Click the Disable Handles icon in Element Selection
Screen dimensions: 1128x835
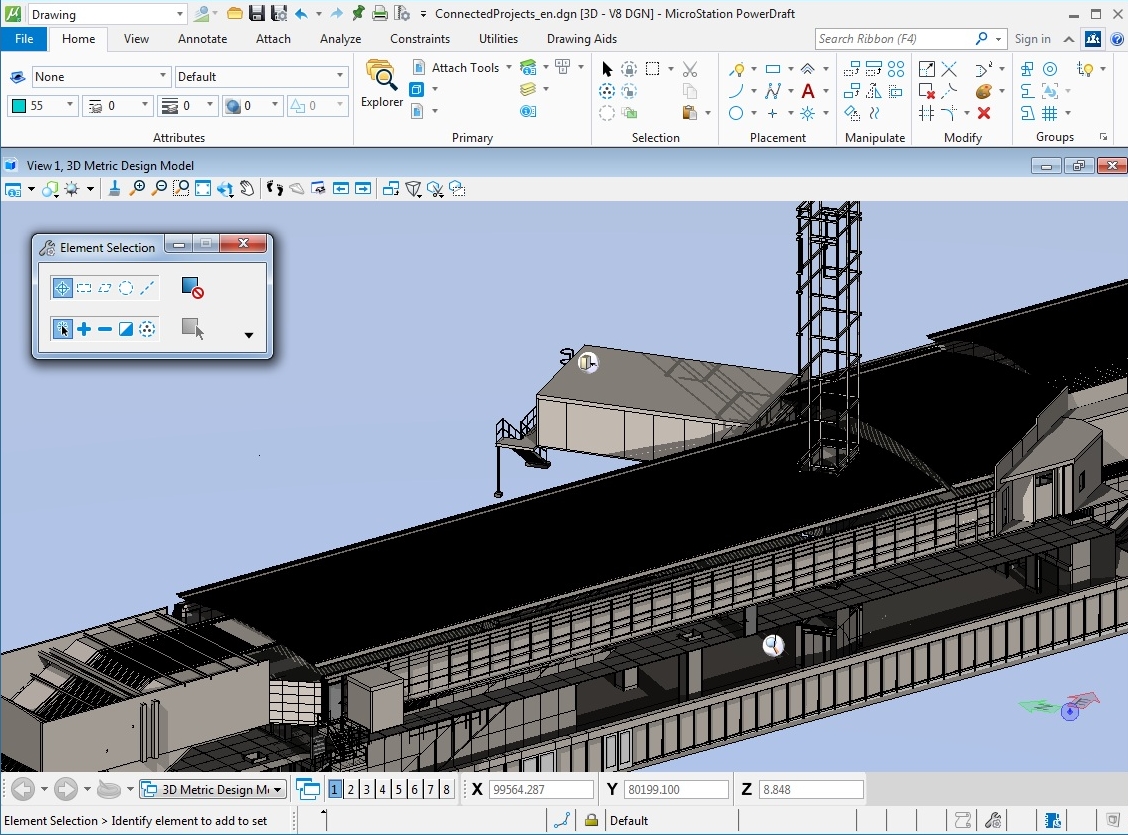click(192, 288)
